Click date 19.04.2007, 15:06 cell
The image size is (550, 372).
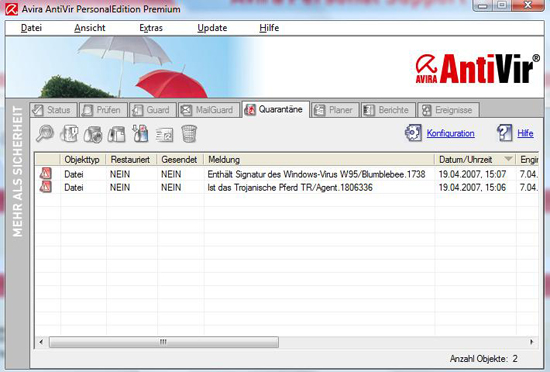tap(472, 187)
